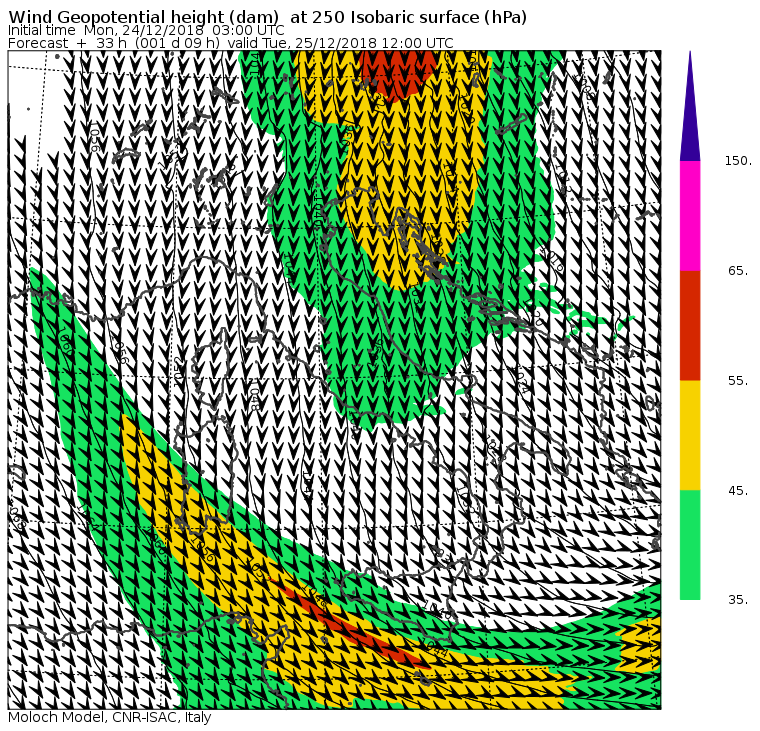Screen dimensions: 760x731
Task: Click the colorbar label '150.'
Action: [x=738, y=161]
